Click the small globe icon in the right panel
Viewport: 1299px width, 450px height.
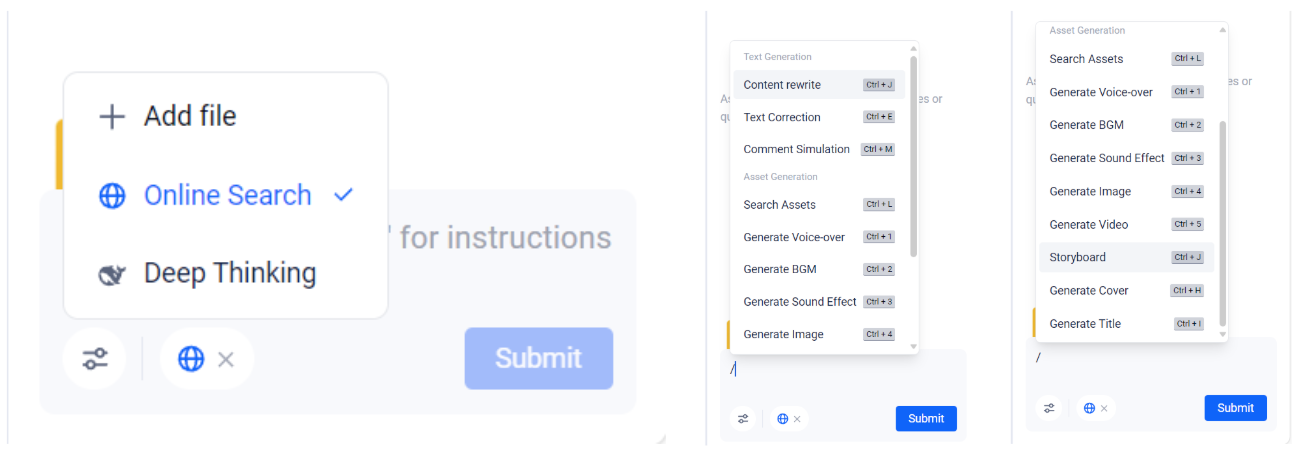pos(1089,408)
